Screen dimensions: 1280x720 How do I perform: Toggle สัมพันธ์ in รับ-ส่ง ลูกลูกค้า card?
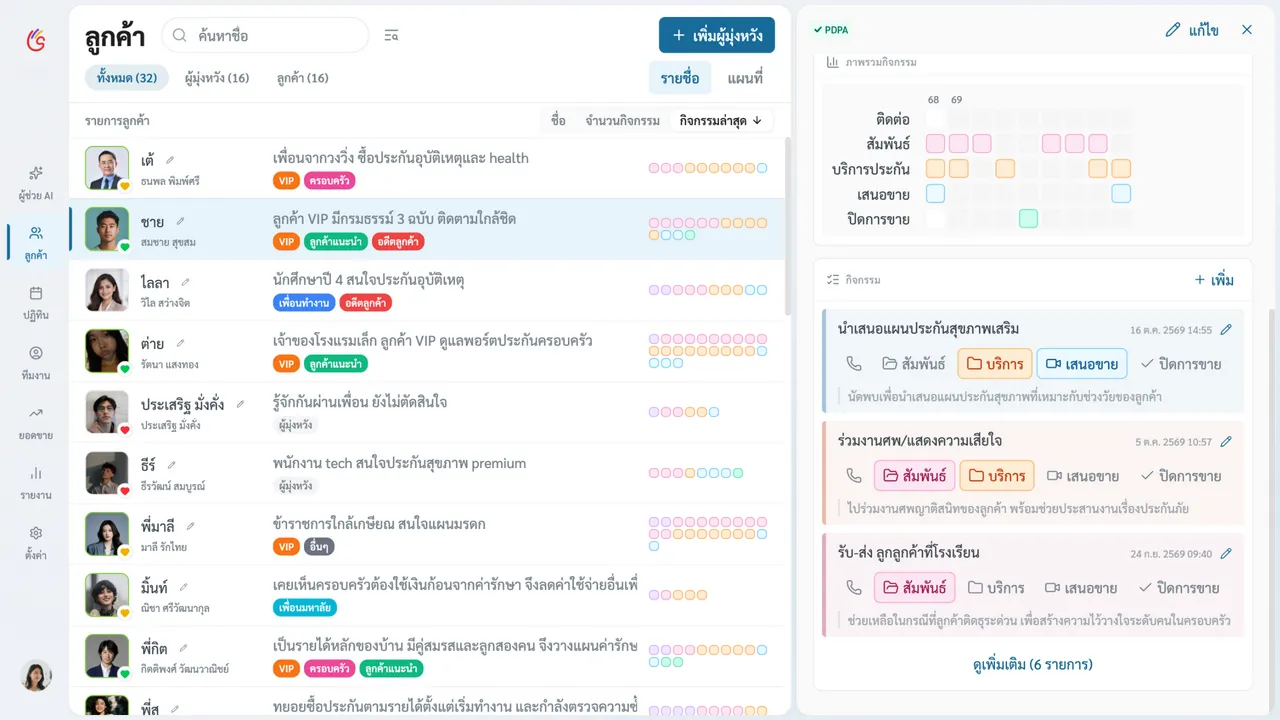coord(915,588)
